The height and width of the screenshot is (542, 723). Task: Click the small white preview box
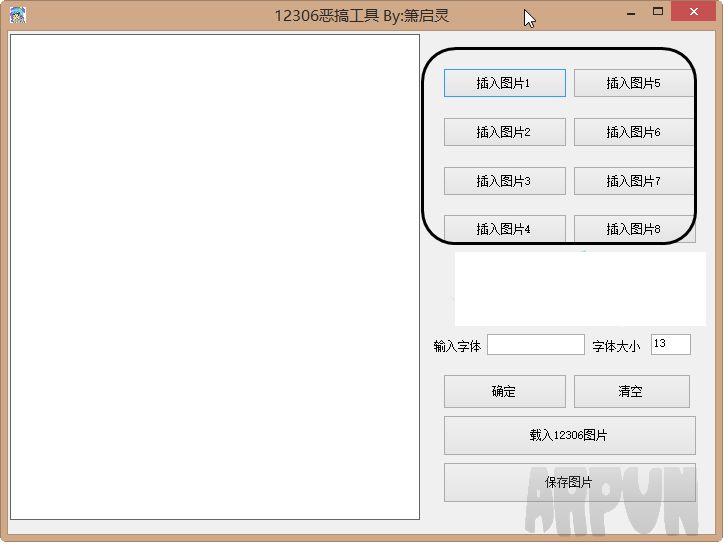pos(580,289)
